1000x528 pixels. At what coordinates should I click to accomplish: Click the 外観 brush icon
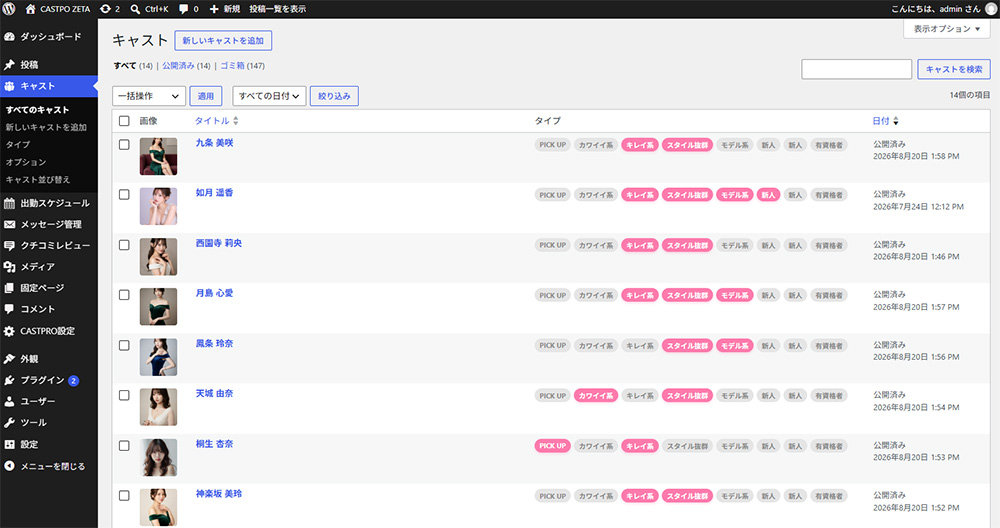pyautogui.click(x=9, y=359)
